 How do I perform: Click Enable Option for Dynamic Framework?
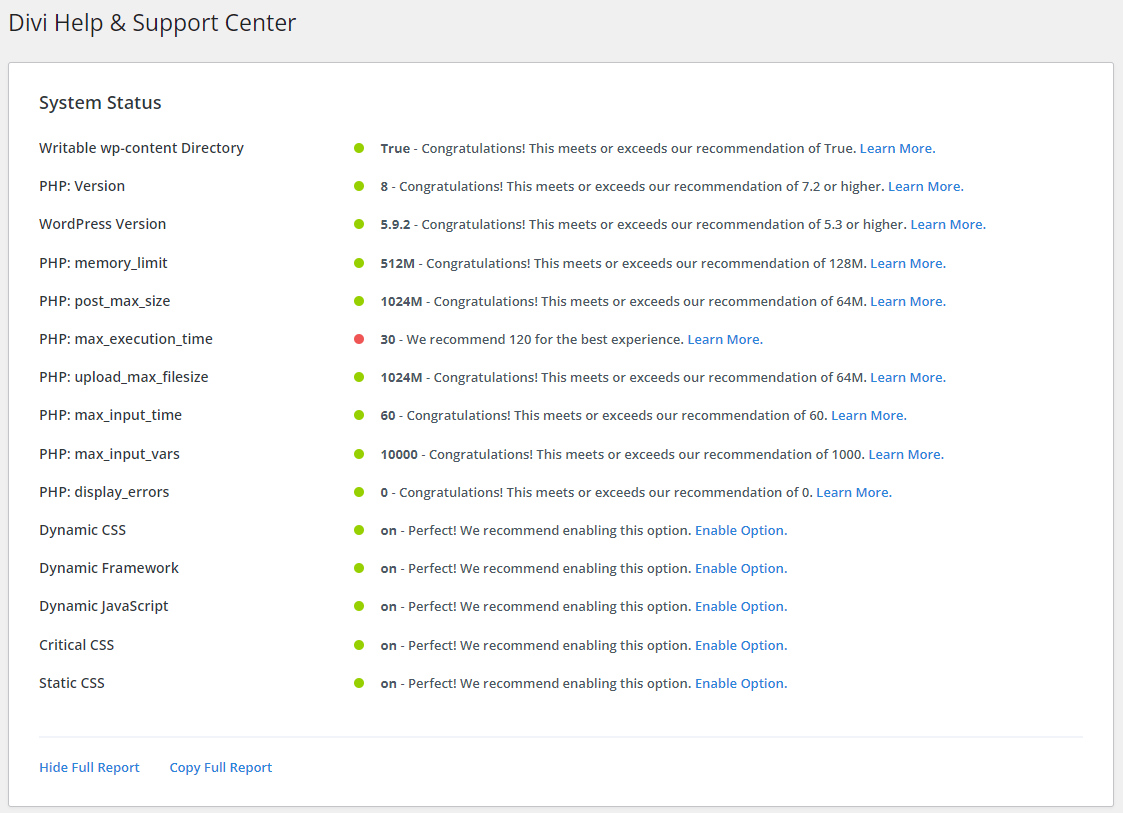click(x=741, y=568)
